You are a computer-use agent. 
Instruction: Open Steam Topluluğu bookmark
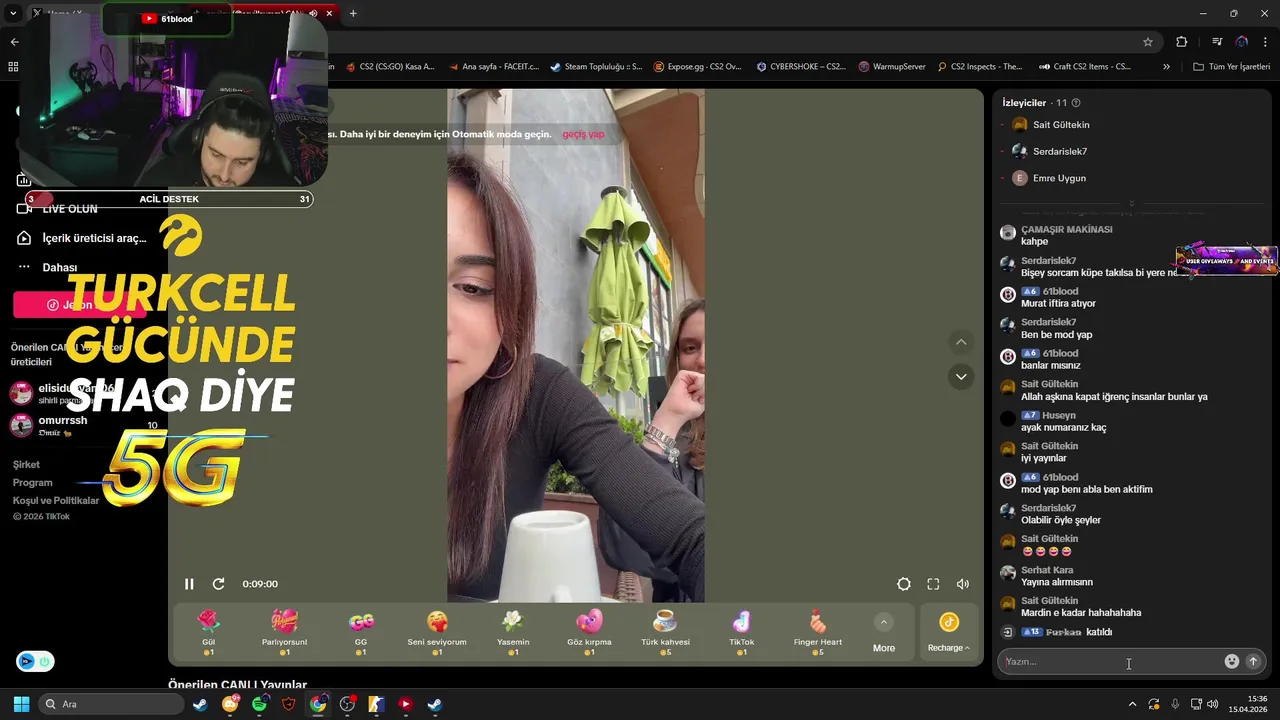pyautogui.click(x=596, y=67)
